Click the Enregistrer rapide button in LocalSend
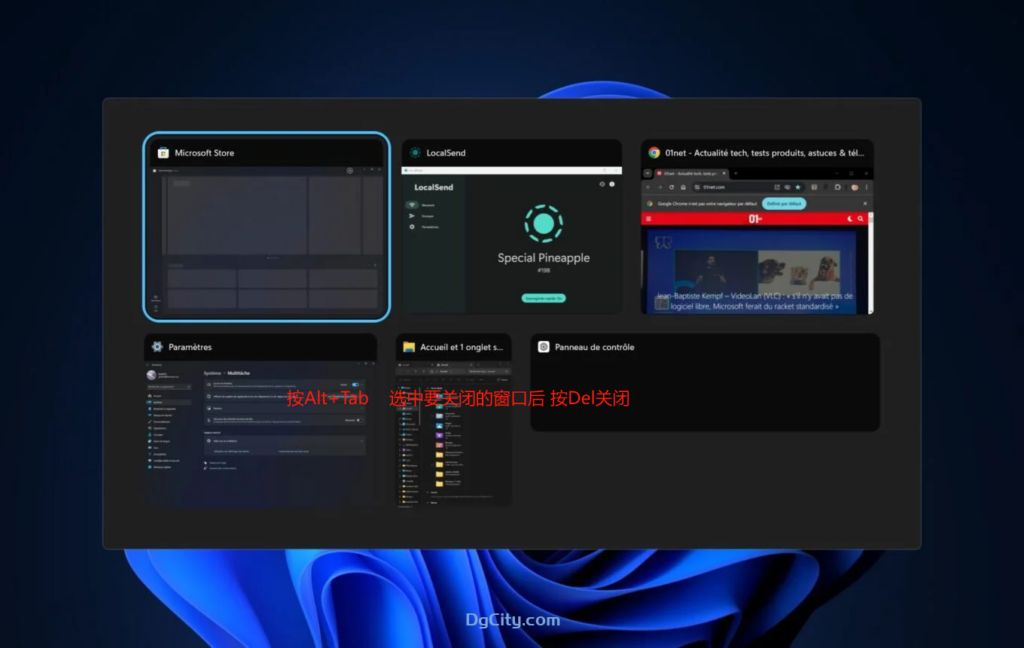1024x648 pixels. (x=543, y=298)
